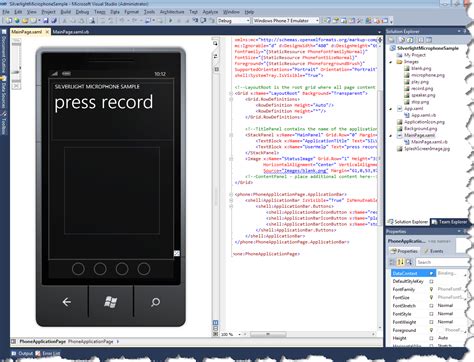This screenshot has height=362, width=474.
Task: Close the MainPage.xaml tab
Action: coord(47,32)
